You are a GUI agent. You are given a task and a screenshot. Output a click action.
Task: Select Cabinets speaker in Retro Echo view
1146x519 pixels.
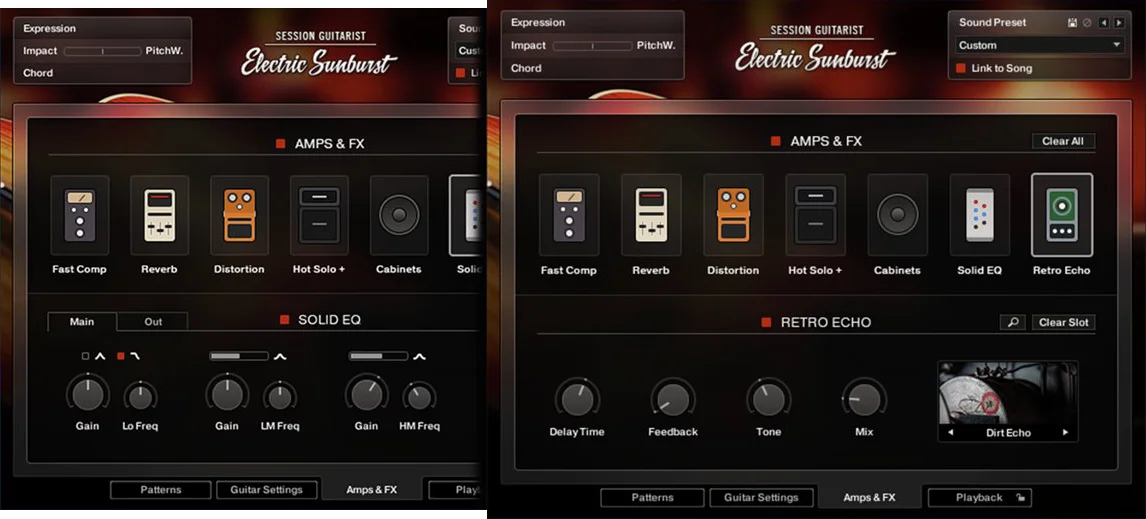(x=898, y=215)
